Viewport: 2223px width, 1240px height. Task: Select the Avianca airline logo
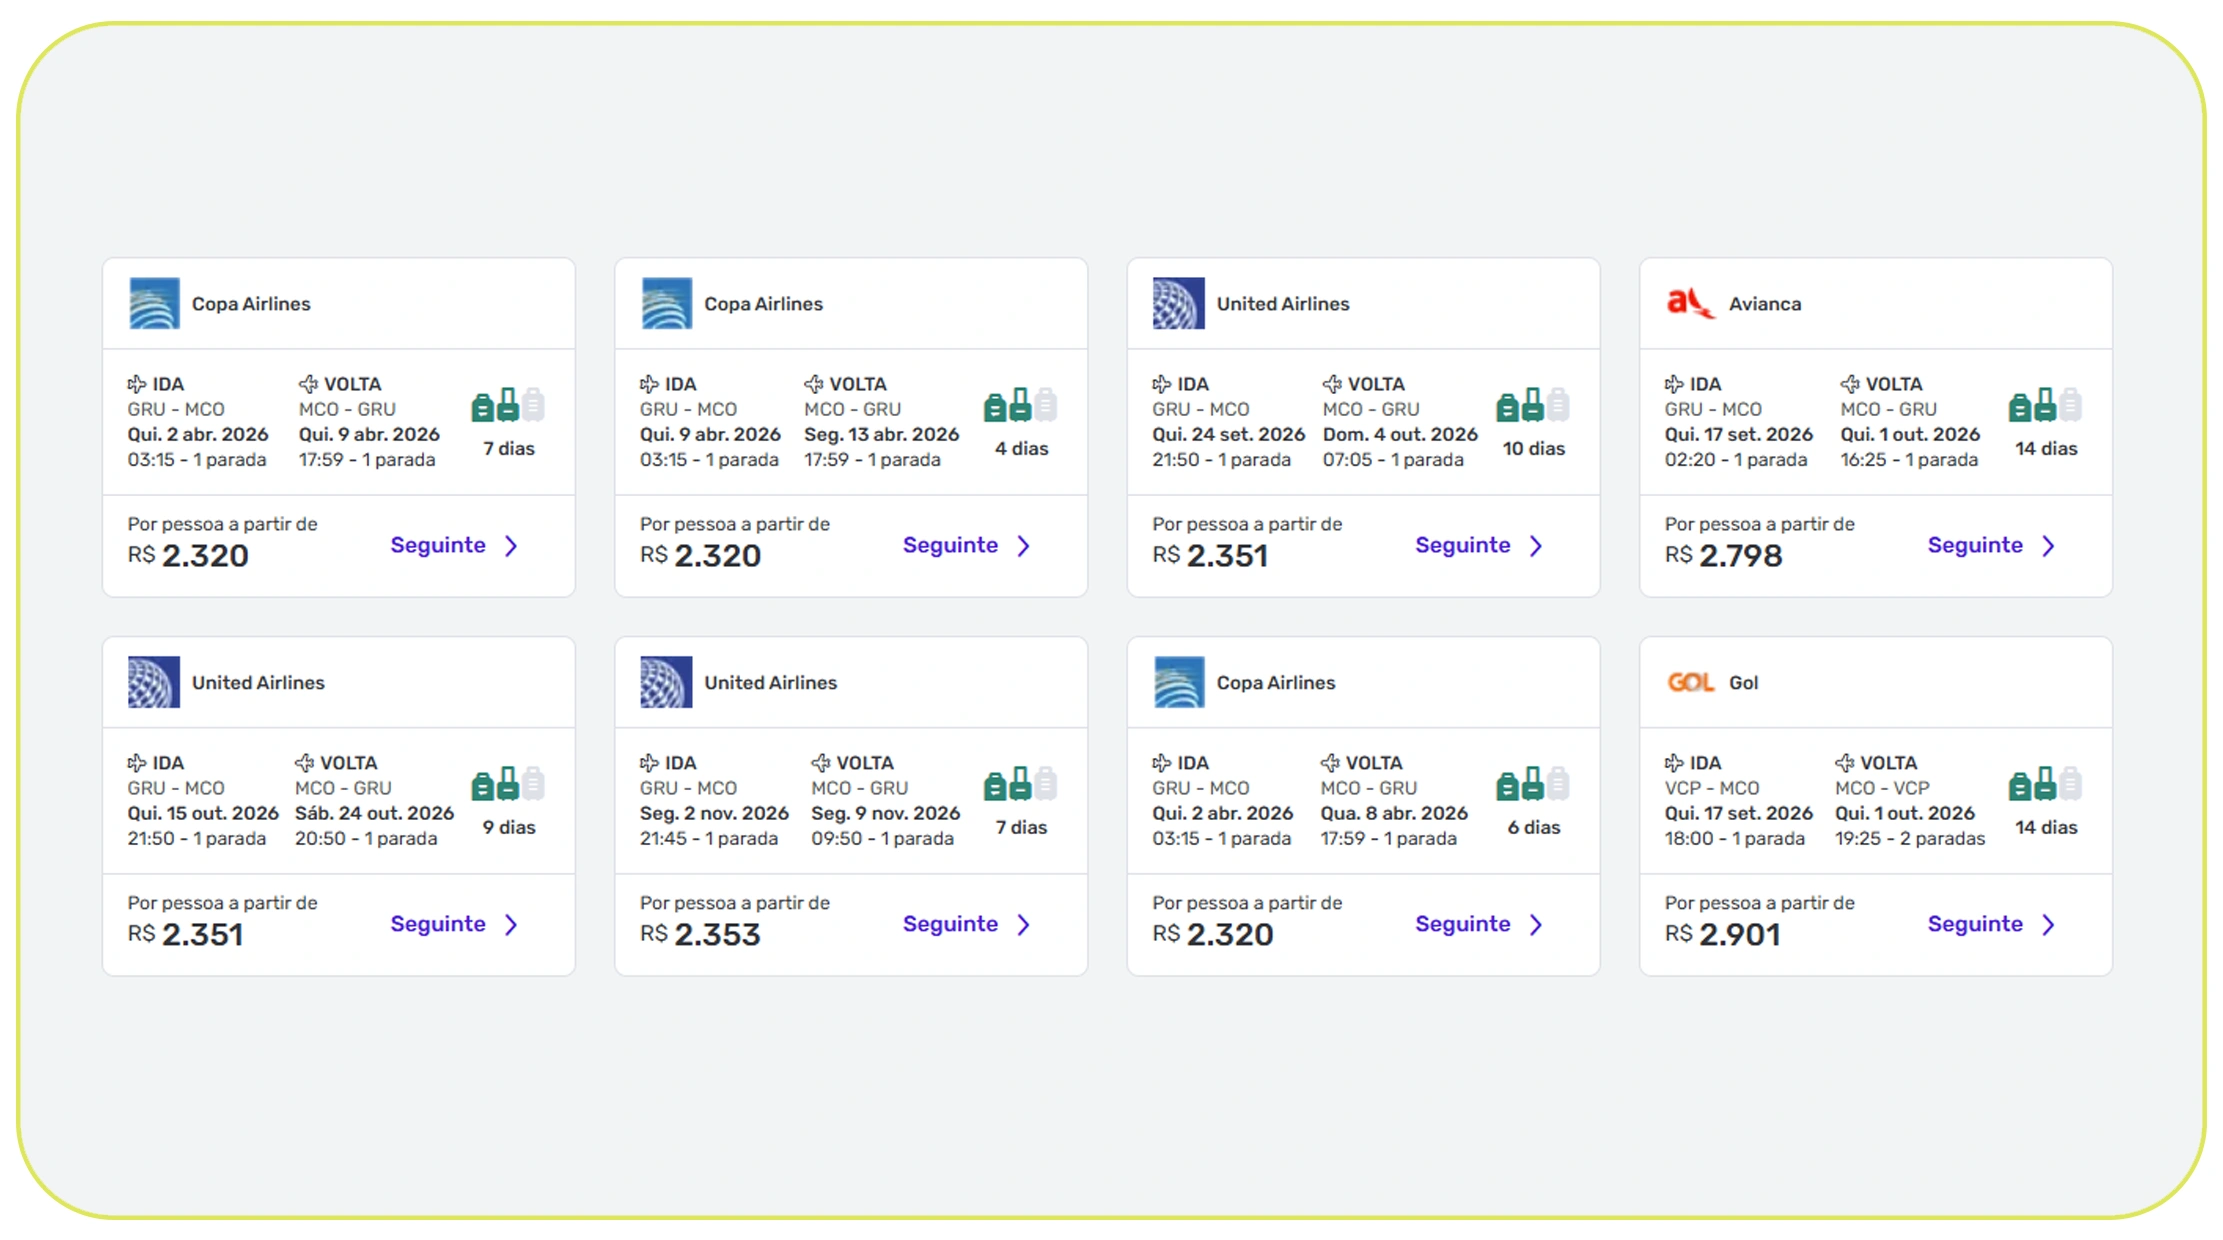coord(1692,304)
